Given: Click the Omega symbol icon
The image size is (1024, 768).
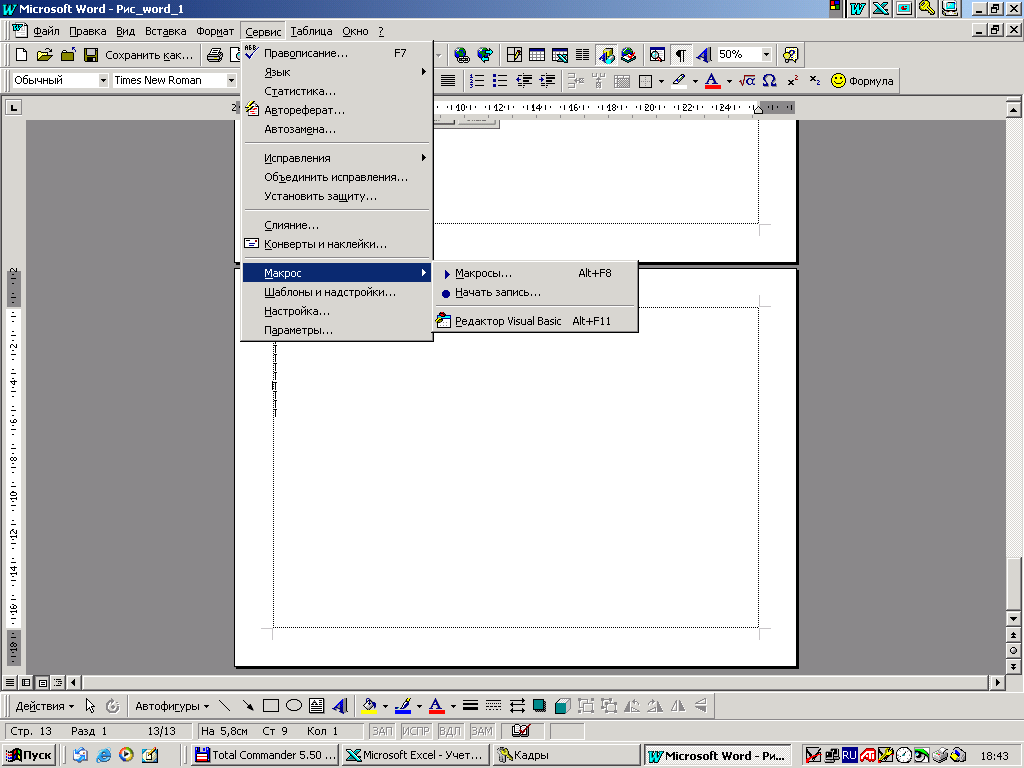Looking at the screenshot, I should click(x=769, y=80).
